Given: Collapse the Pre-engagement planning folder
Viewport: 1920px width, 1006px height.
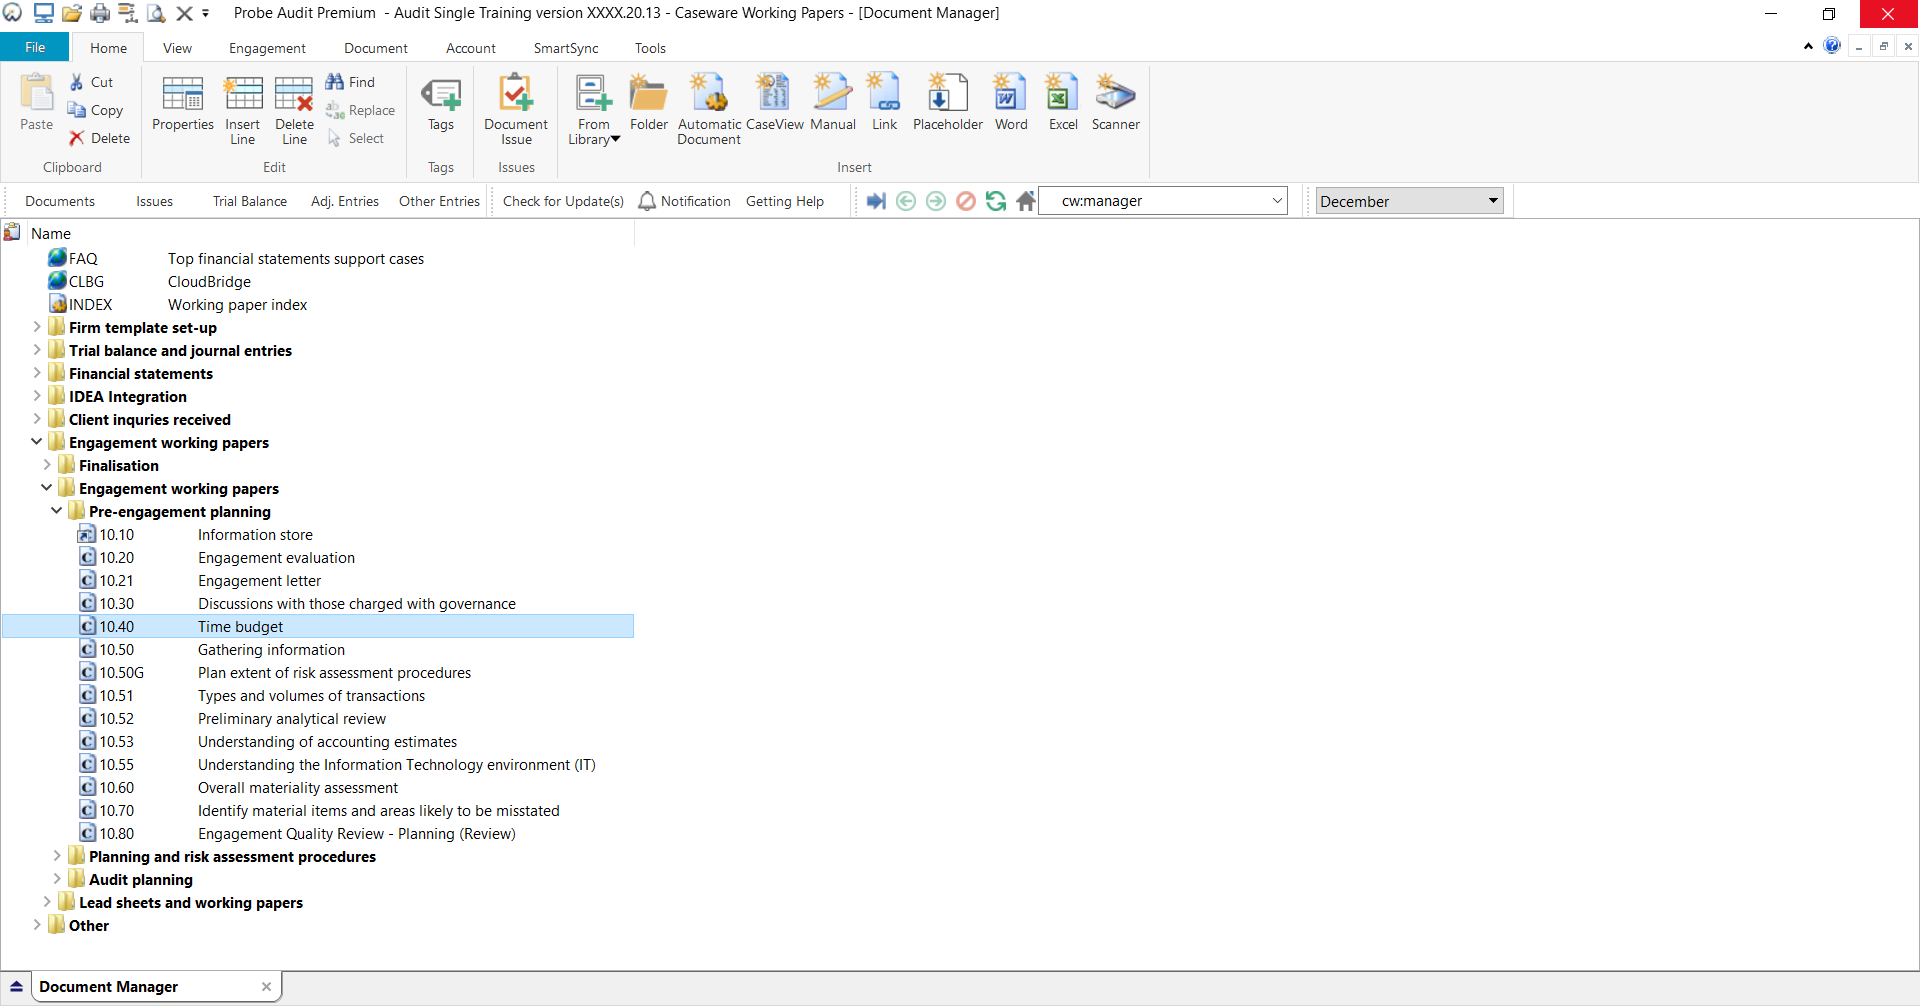Looking at the screenshot, I should click(x=57, y=511).
